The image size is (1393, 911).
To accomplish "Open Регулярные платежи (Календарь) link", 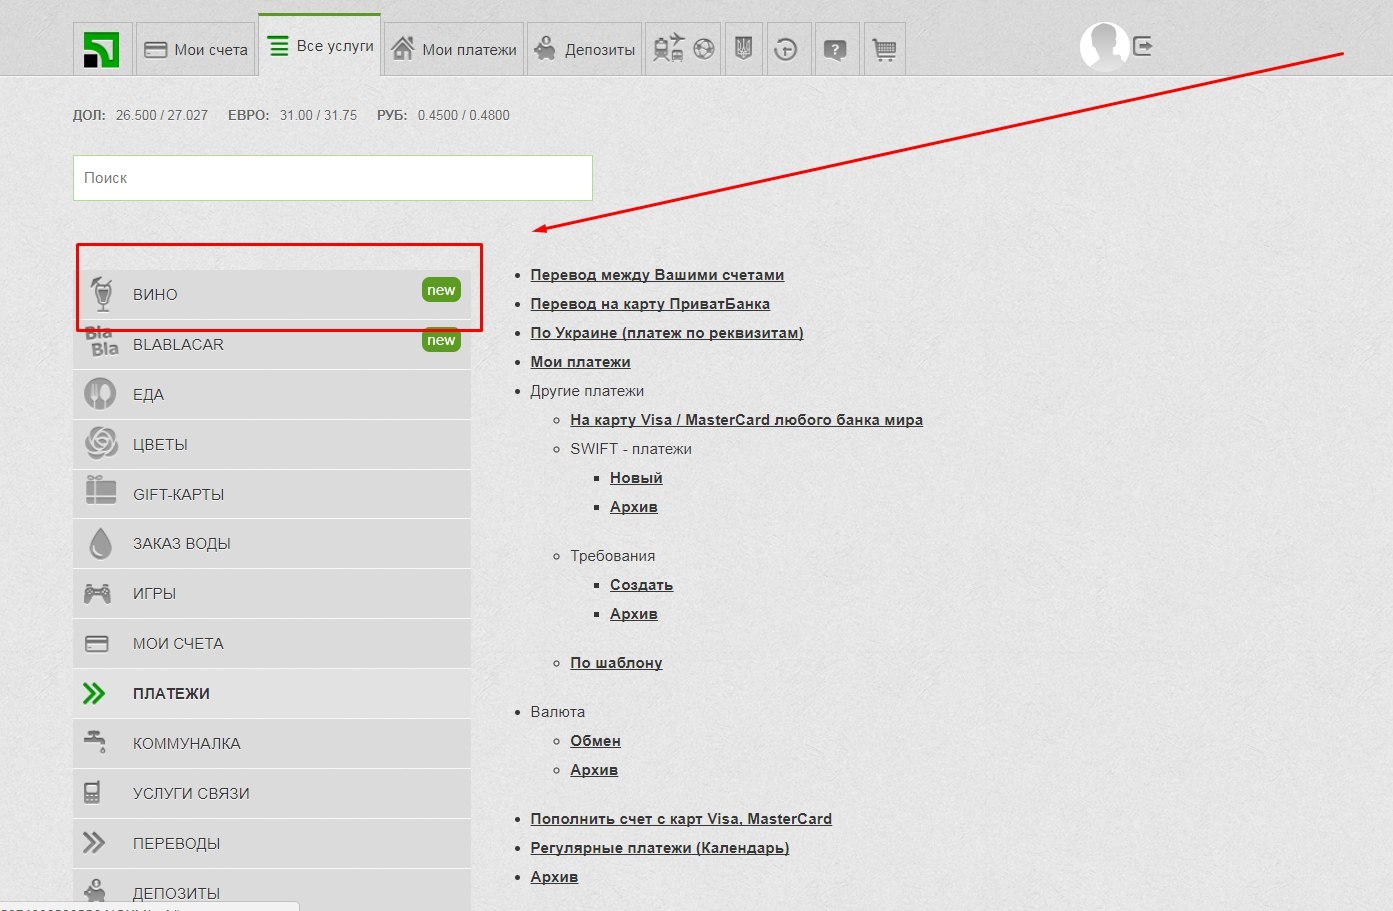I will click(660, 848).
